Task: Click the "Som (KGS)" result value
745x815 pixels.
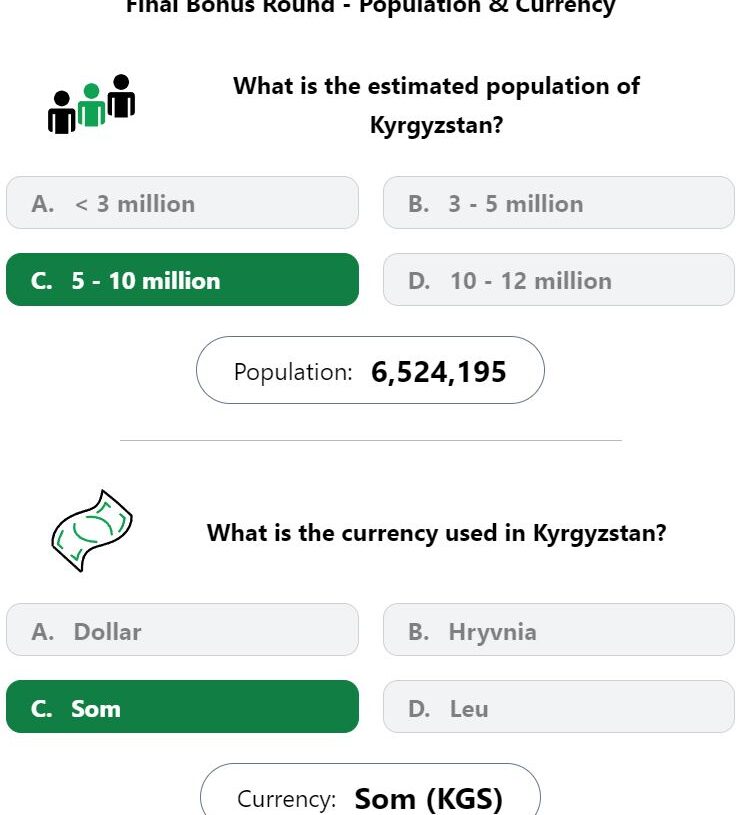Action: pos(428,799)
